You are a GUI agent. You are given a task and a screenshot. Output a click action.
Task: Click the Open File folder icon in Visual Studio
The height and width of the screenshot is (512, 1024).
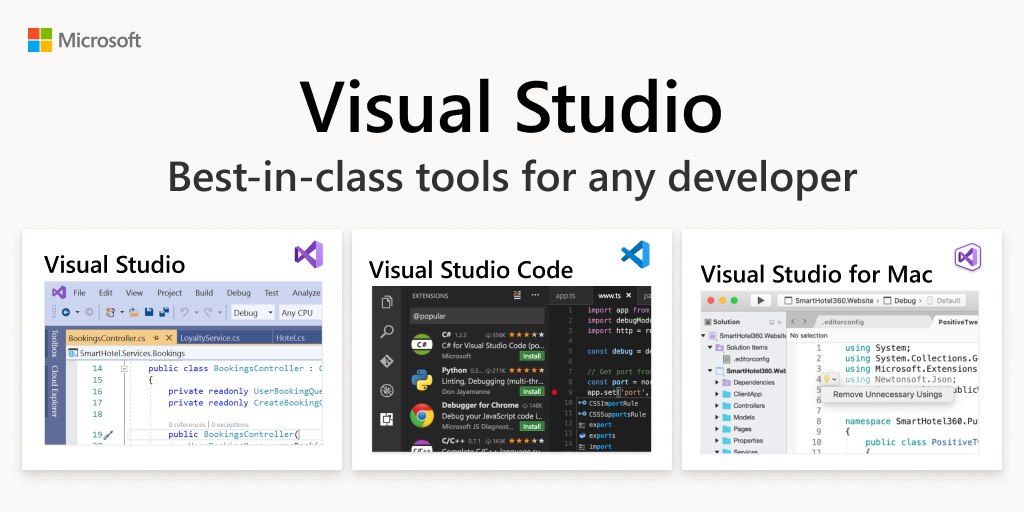133,312
